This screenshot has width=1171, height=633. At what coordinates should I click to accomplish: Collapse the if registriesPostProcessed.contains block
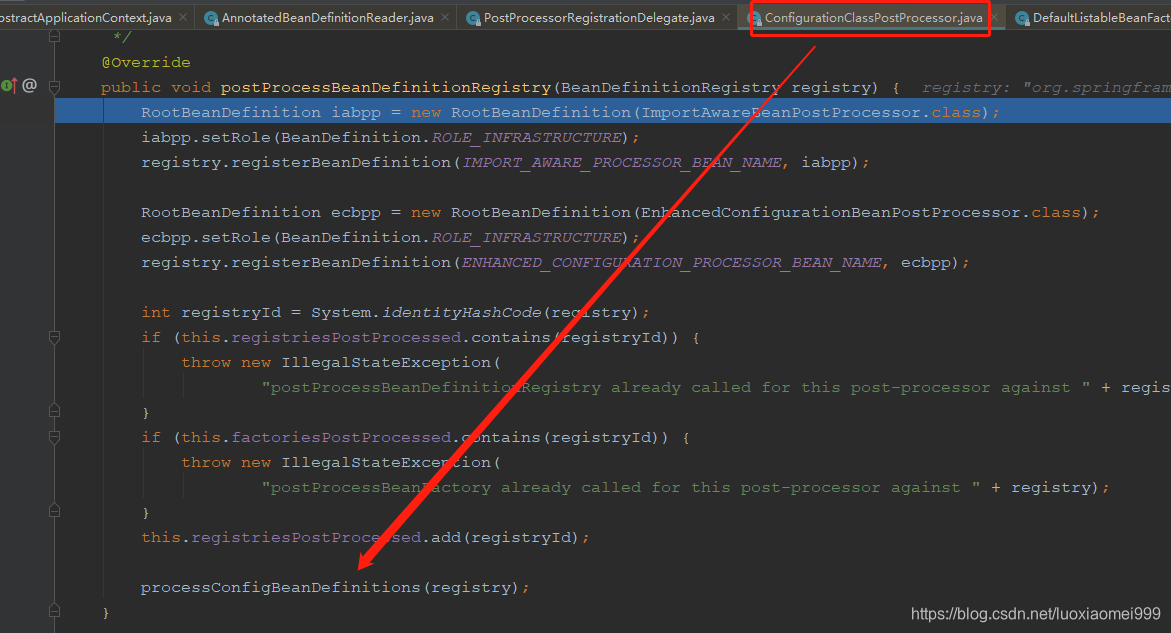(55, 337)
